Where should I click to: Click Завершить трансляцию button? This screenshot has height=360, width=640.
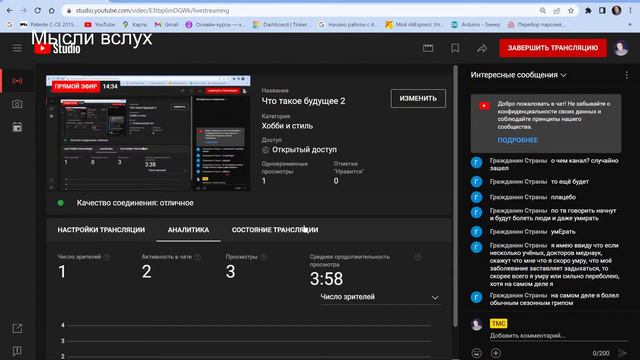pyautogui.click(x=553, y=48)
